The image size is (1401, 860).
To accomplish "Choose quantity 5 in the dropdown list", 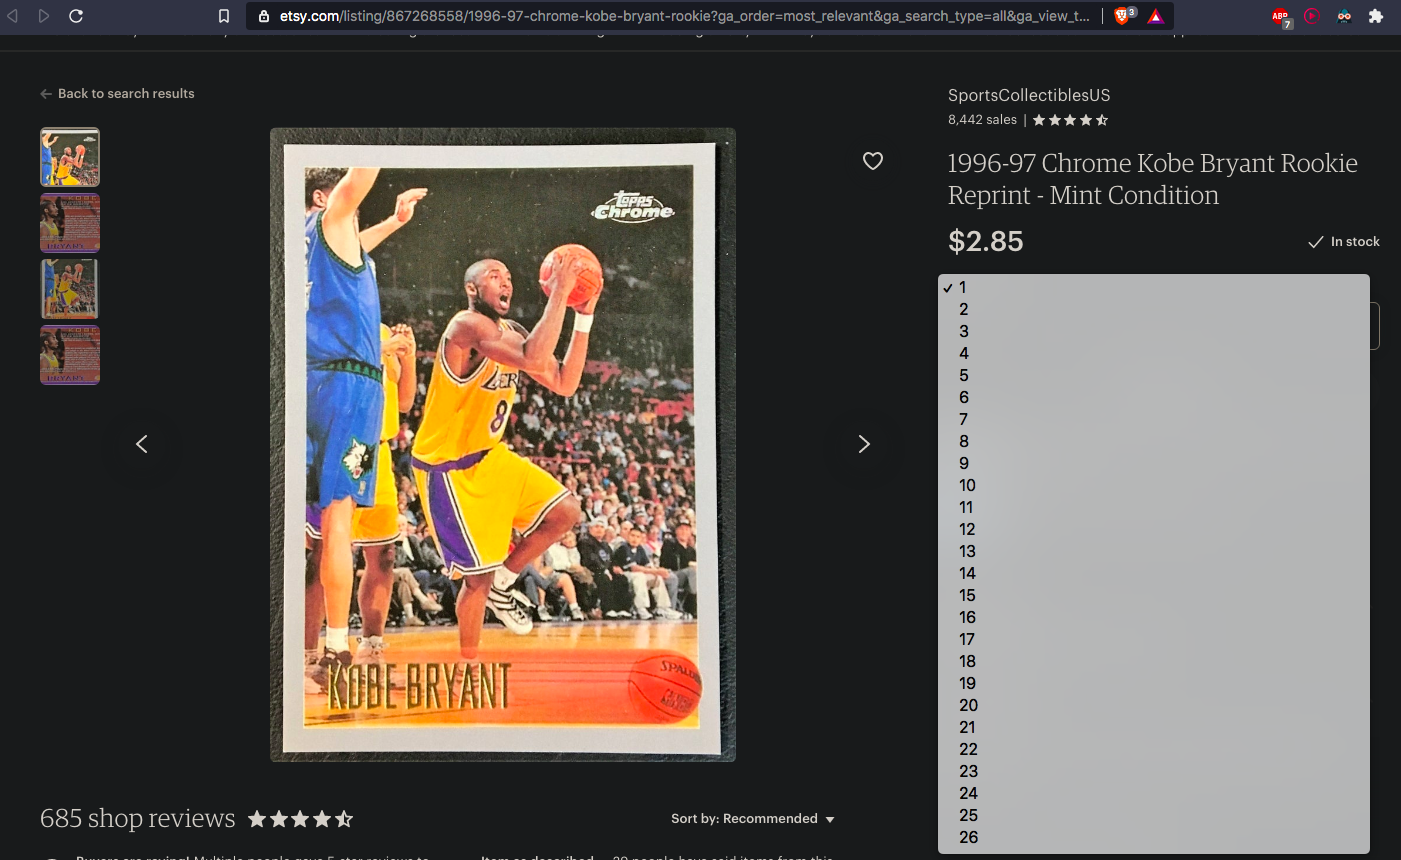I will (x=1154, y=375).
